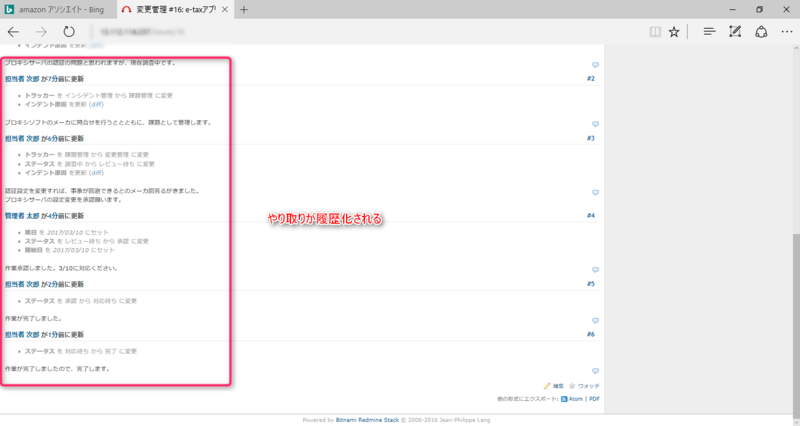
Task: Open journal note link #5
Action: [x=590, y=284]
